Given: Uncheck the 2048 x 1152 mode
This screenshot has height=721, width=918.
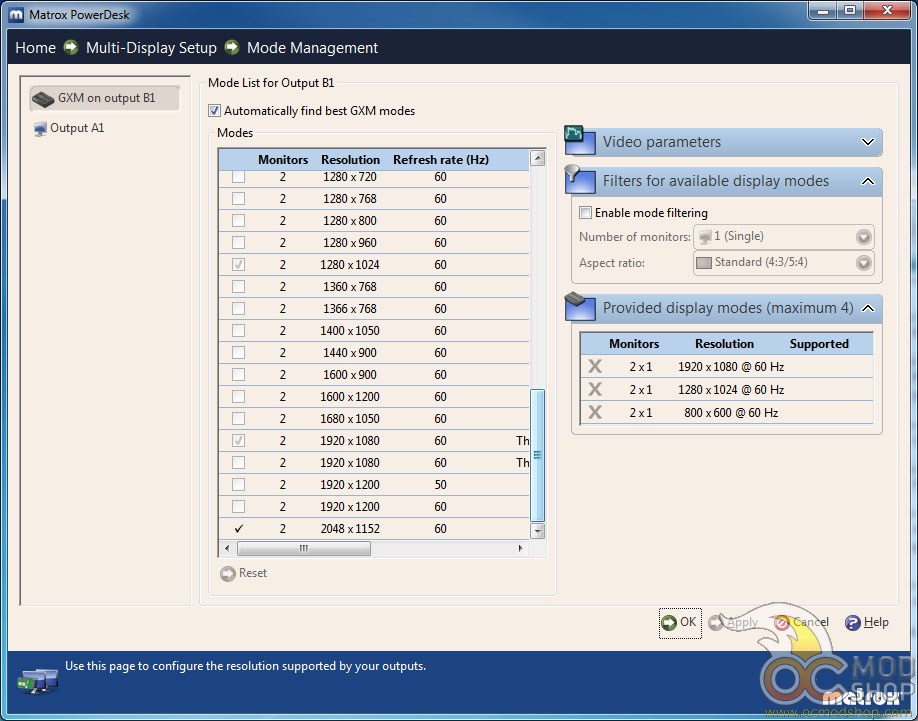Looking at the screenshot, I should tap(238, 528).
